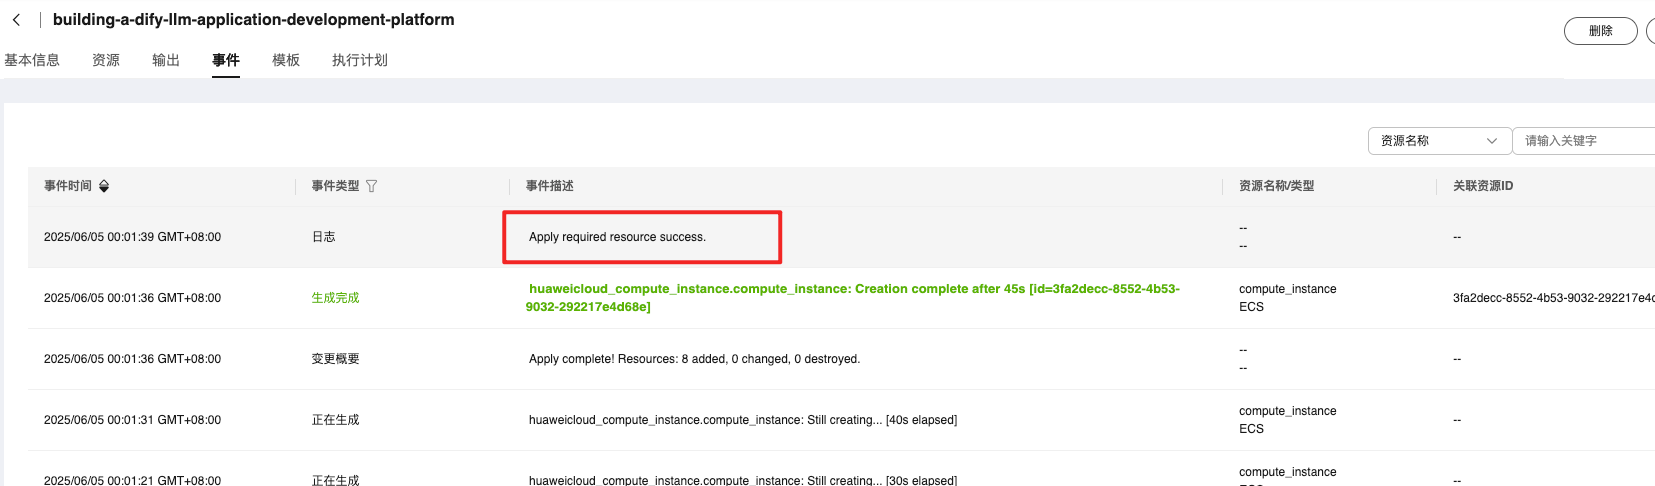Click compute_instance ECS in the Creation complete row
The width and height of the screenshot is (1655, 486).
pyautogui.click(x=1288, y=298)
